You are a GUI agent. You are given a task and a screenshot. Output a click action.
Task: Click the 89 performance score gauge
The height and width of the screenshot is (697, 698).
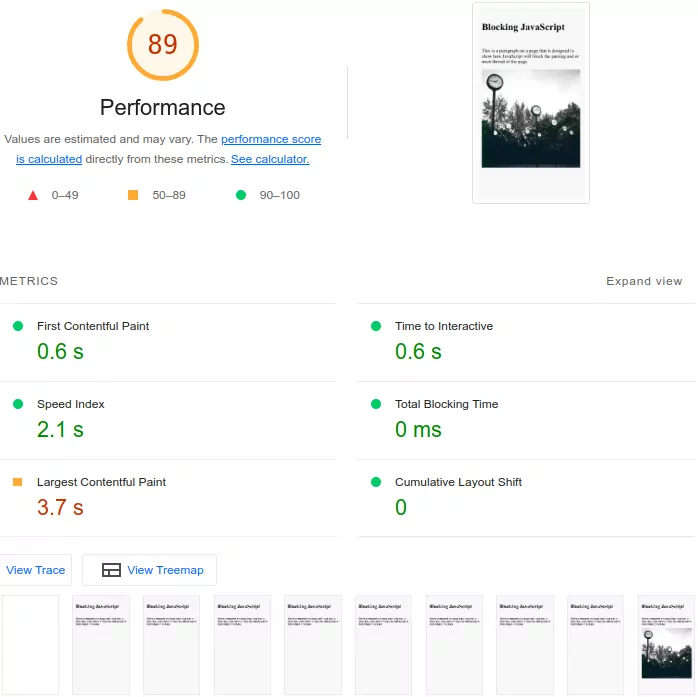[163, 45]
